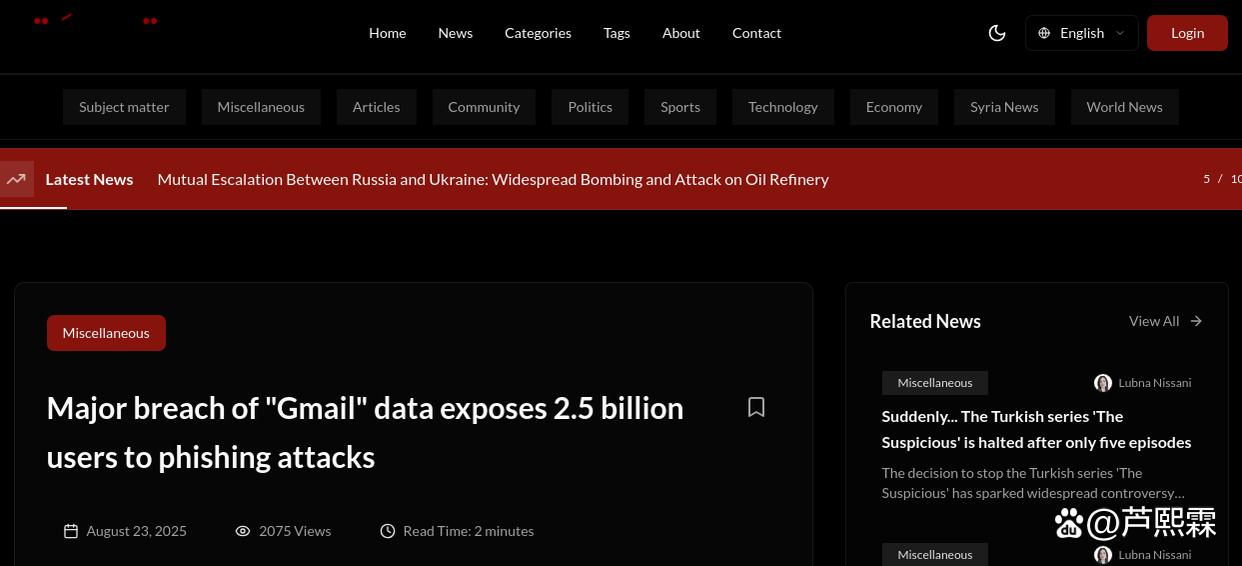Click the Related News heading
The image size is (1242, 566).
(925, 321)
